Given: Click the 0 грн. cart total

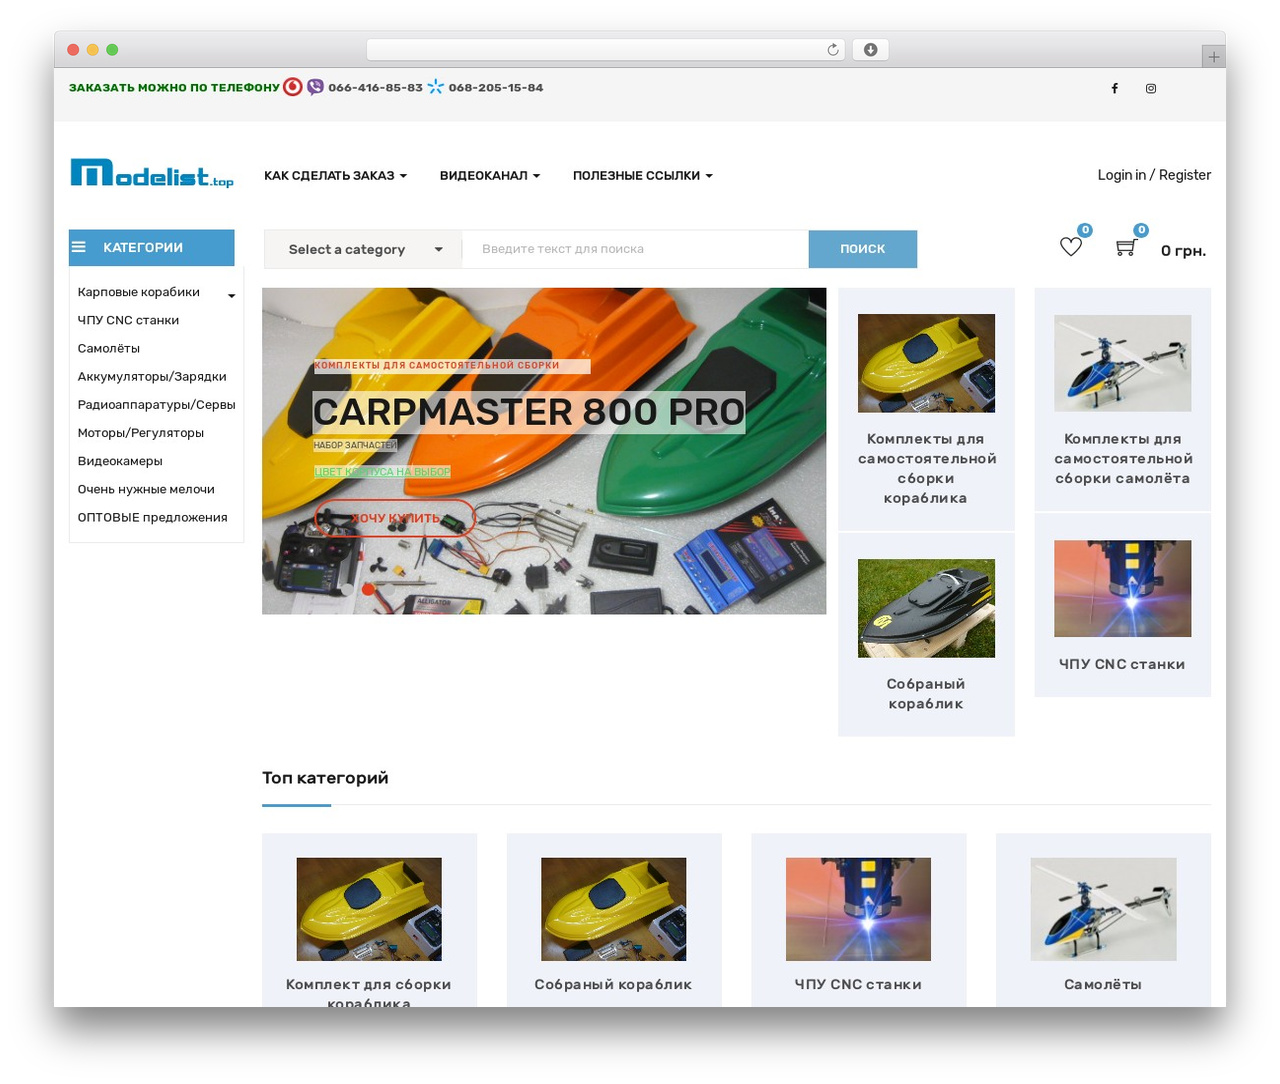Looking at the screenshot, I should [x=1183, y=251].
